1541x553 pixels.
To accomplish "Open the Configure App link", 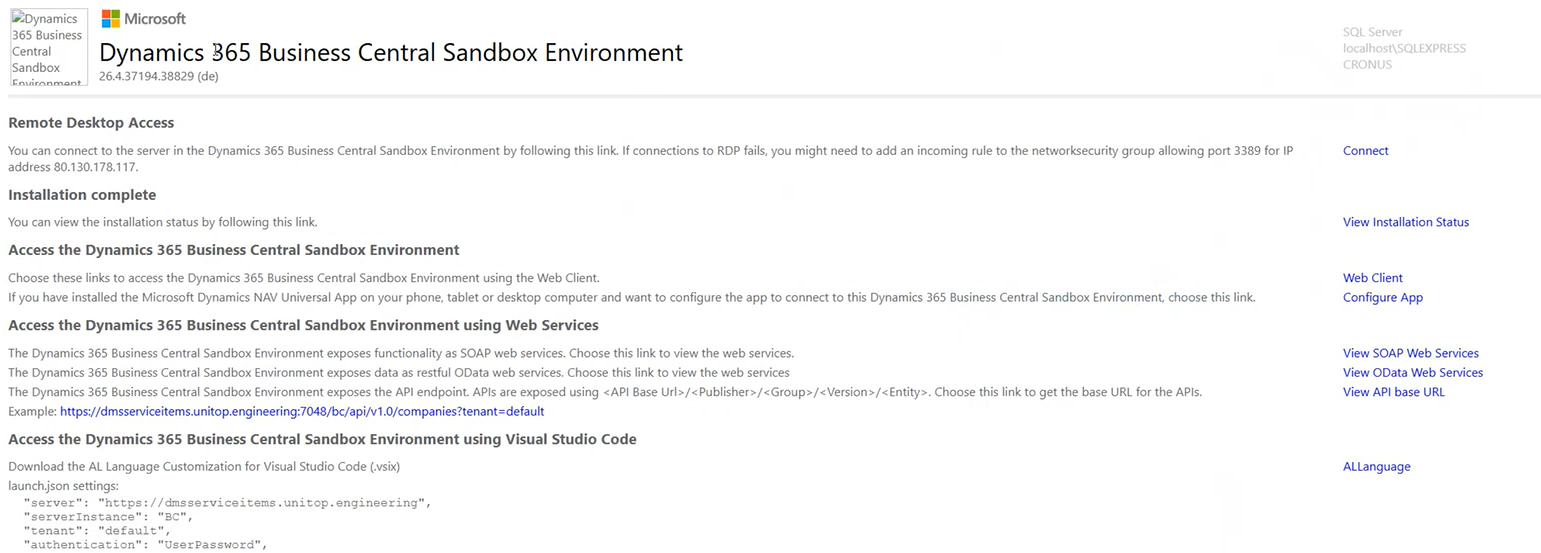I will (x=1382, y=297).
